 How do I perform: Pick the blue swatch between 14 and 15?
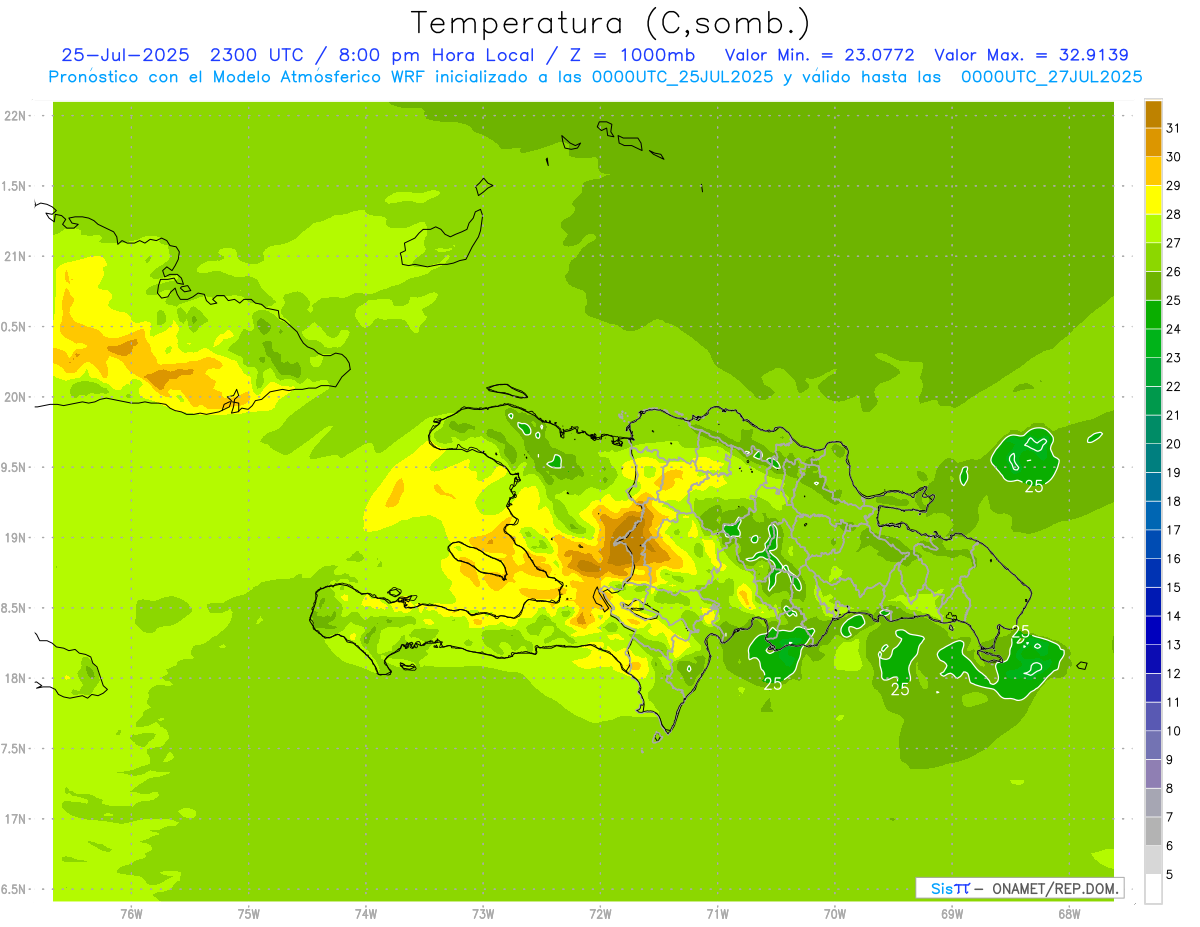[1153, 602]
